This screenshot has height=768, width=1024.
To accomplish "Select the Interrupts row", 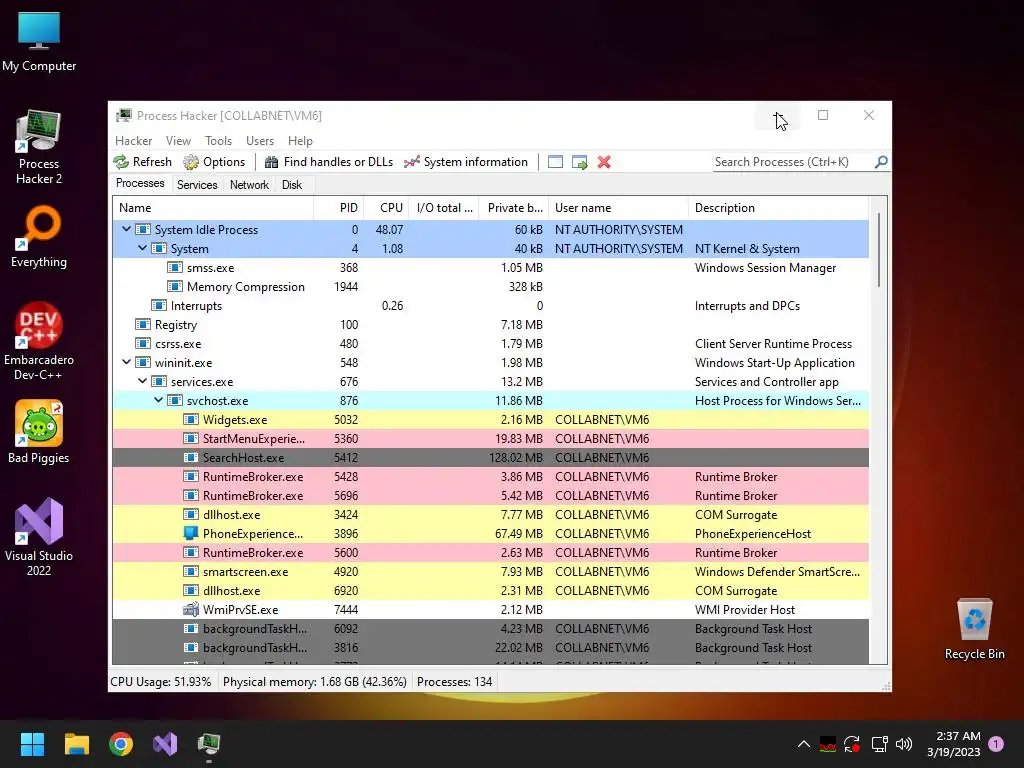I will point(490,306).
